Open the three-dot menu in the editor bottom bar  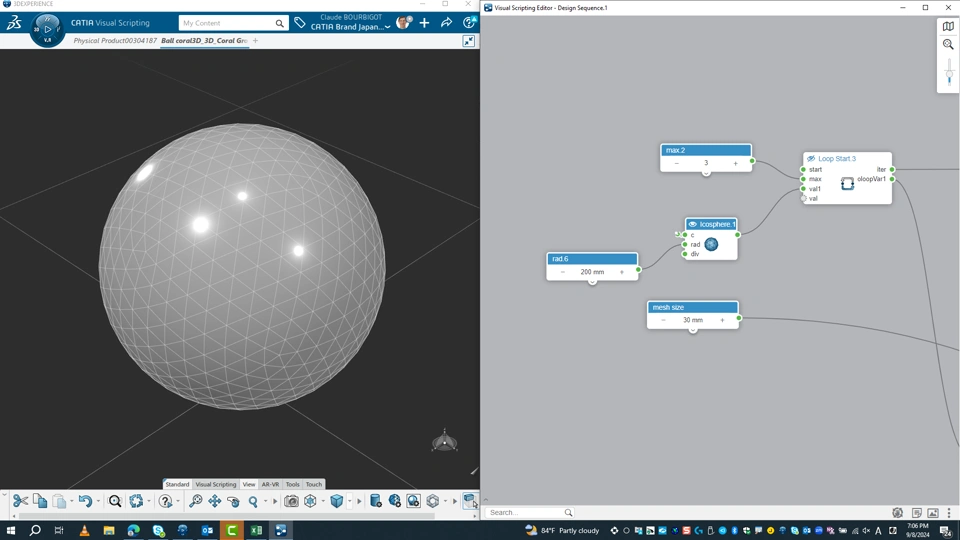(949, 513)
